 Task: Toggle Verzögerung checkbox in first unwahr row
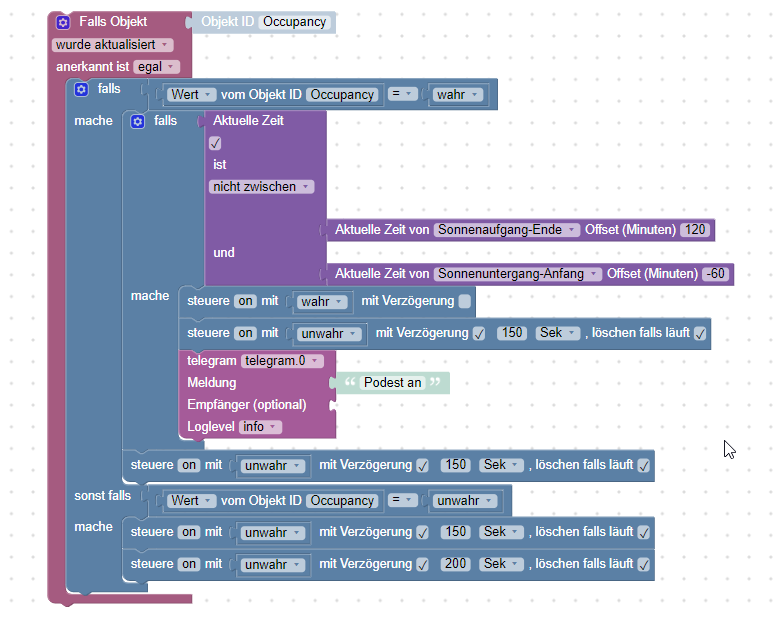(479, 334)
